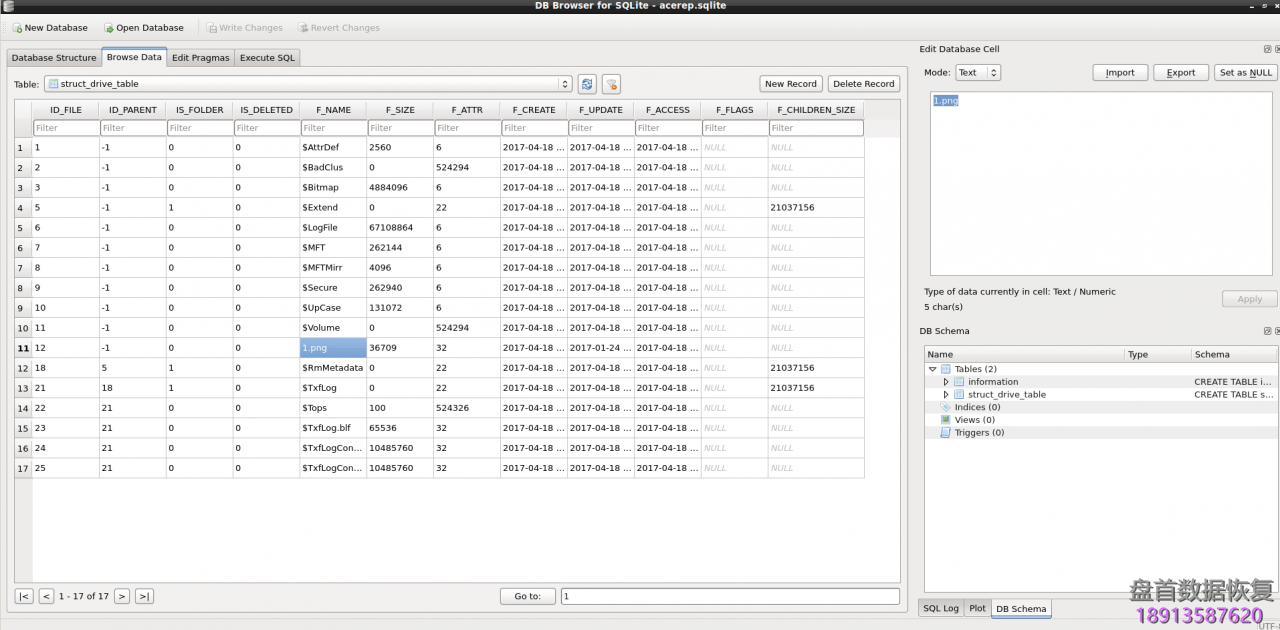Open the Execute SQL tab
1280x630 pixels.
(267, 57)
